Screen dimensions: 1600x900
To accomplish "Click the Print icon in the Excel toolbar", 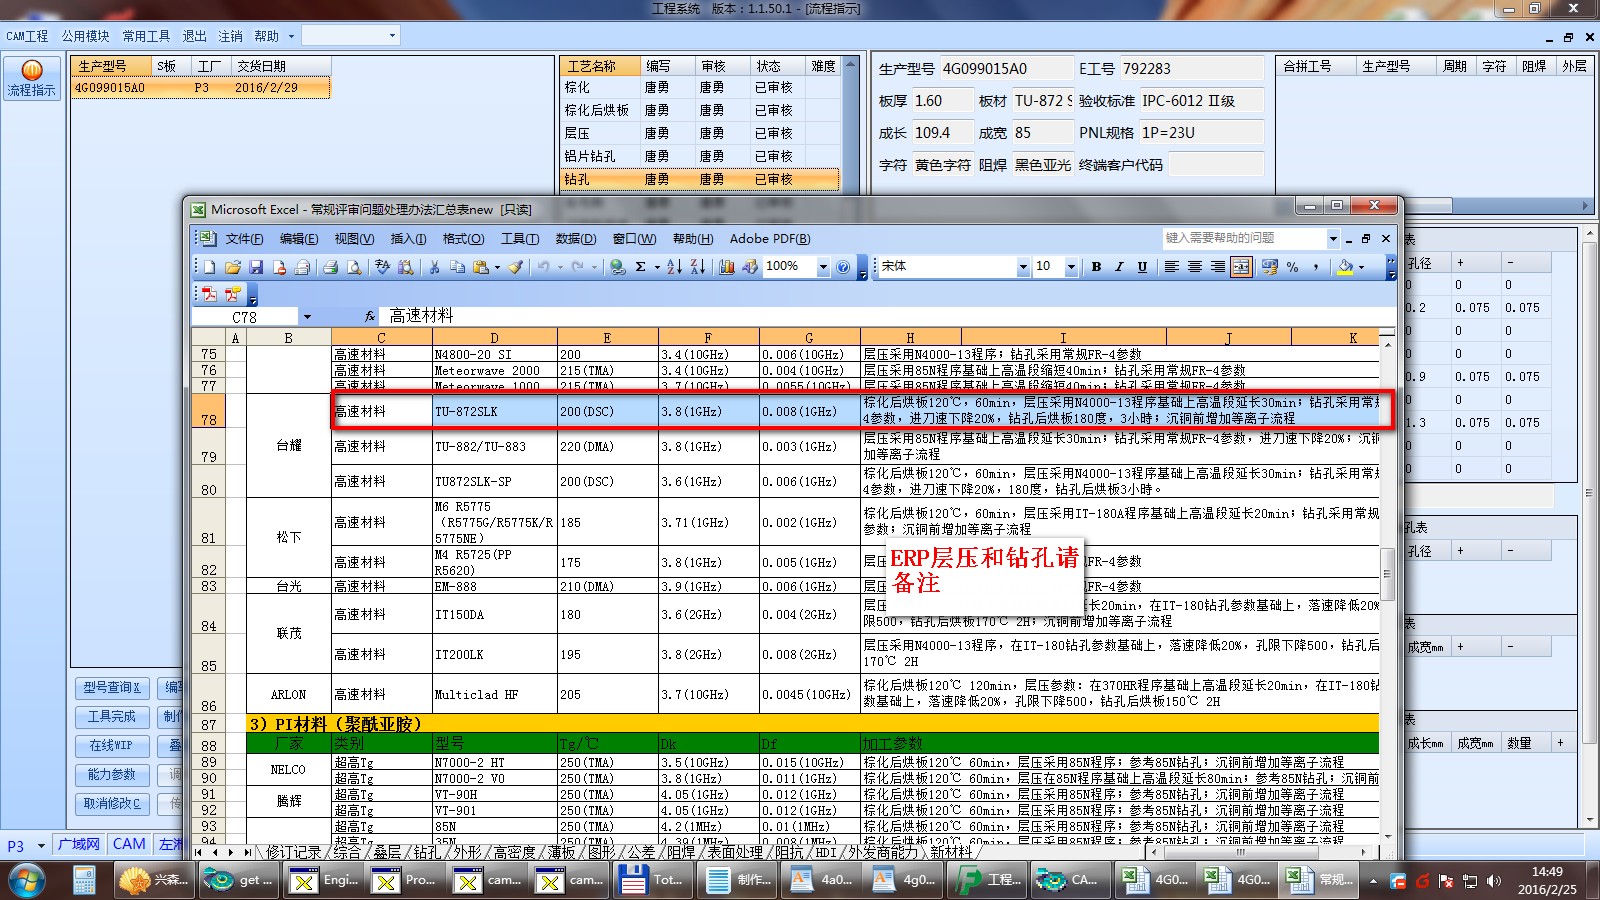I will [x=330, y=267].
